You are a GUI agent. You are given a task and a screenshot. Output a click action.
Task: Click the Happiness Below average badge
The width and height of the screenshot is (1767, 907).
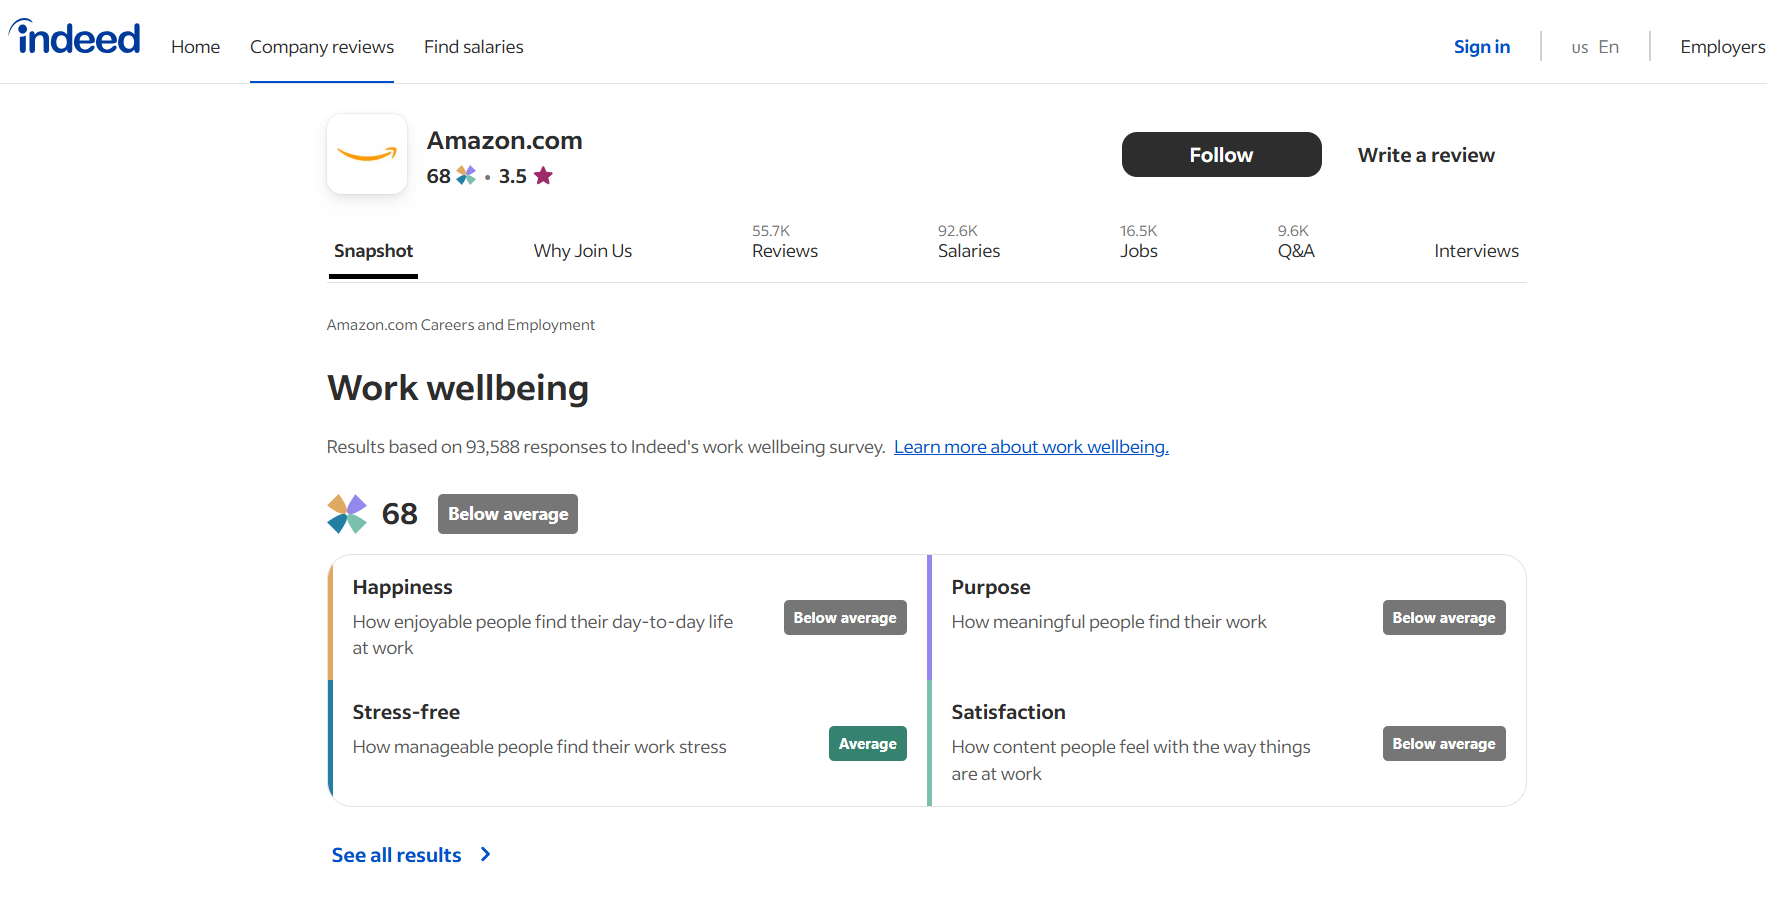pos(845,618)
